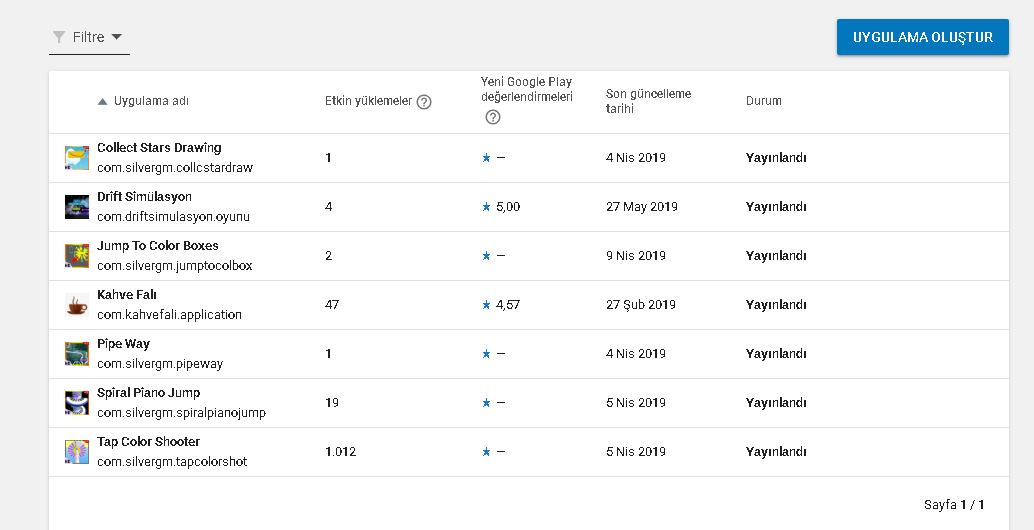This screenshot has width=1034, height=530.
Task: Open the Pipe Way app
Action: pos(123,343)
